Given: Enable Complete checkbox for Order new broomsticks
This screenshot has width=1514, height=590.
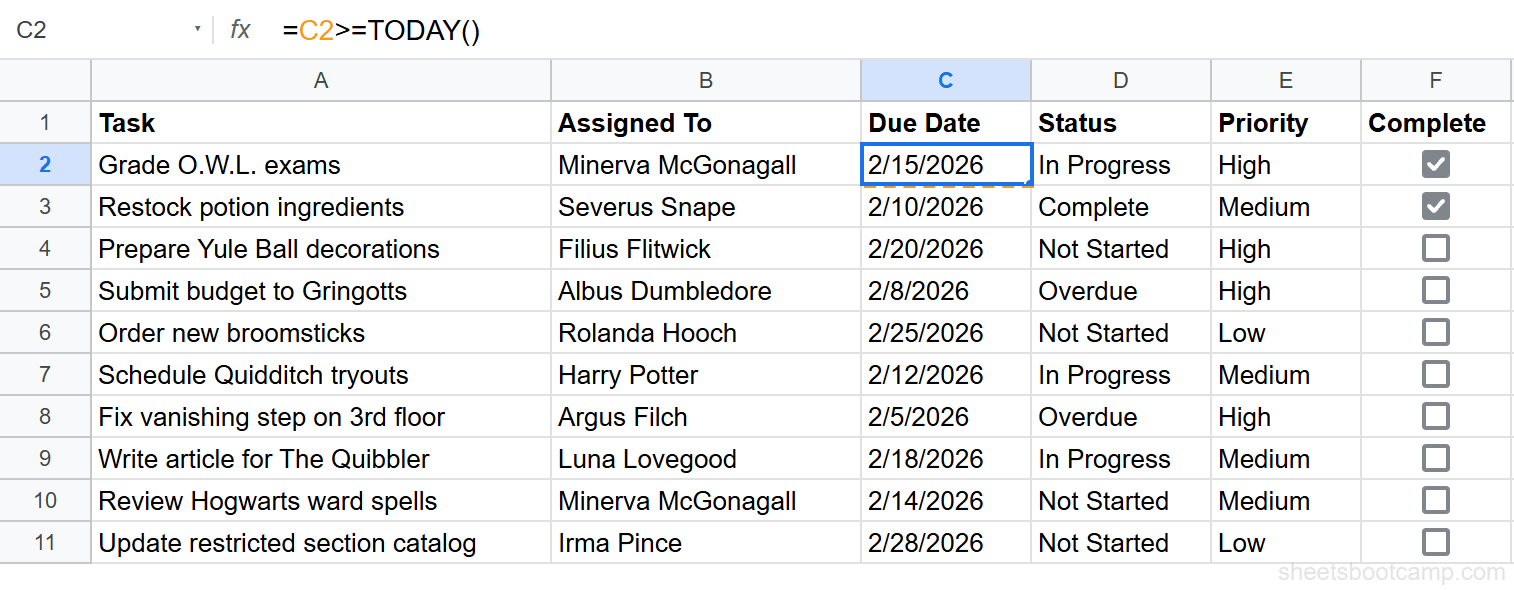Looking at the screenshot, I should tap(1435, 332).
